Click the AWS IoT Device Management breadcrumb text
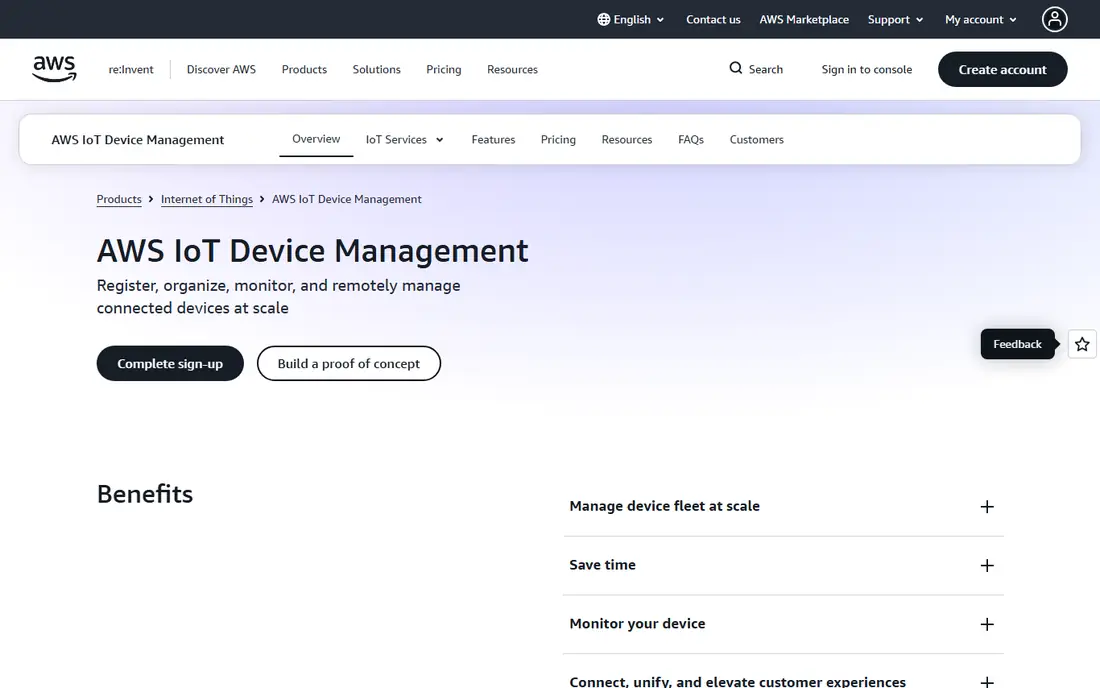The height and width of the screenshot is (688, 1100). [347, 199]
